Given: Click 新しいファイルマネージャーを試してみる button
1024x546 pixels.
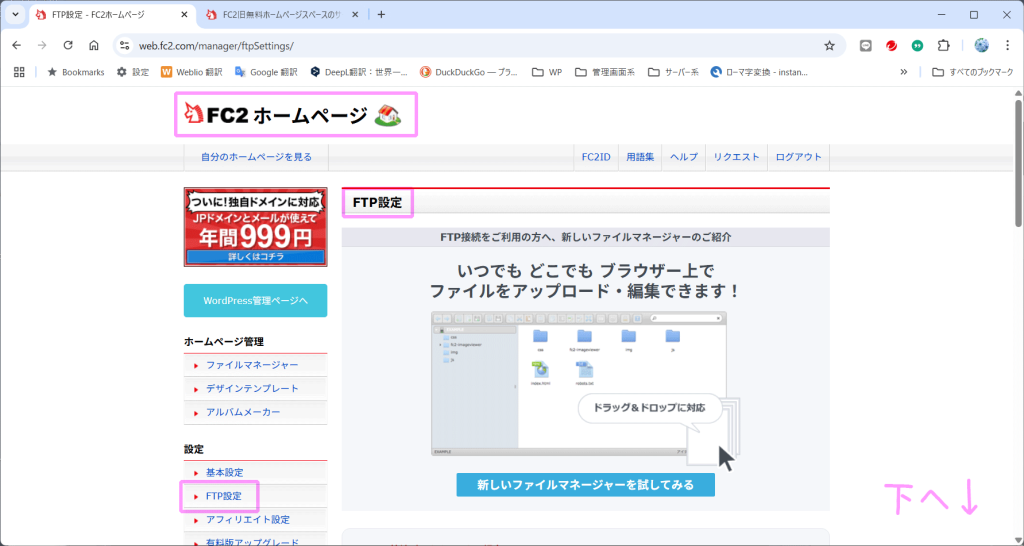Looking at the screenshot, I should tap(586, 485).
